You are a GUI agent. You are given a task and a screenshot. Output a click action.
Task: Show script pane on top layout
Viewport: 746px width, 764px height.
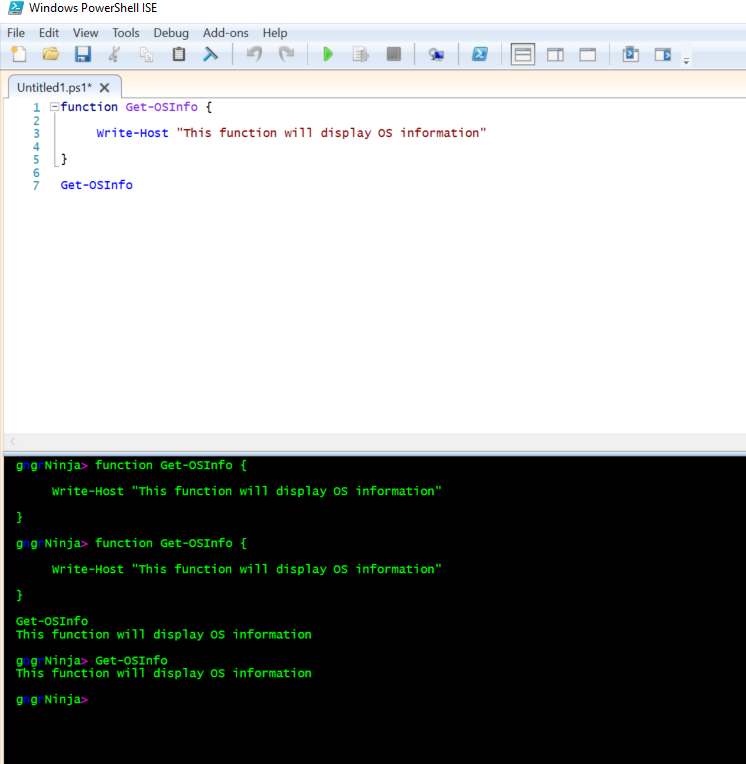click(x=523, y=54)
